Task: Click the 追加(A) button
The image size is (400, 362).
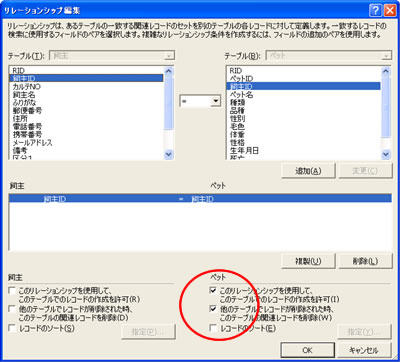Action: (x=308, y=171)
